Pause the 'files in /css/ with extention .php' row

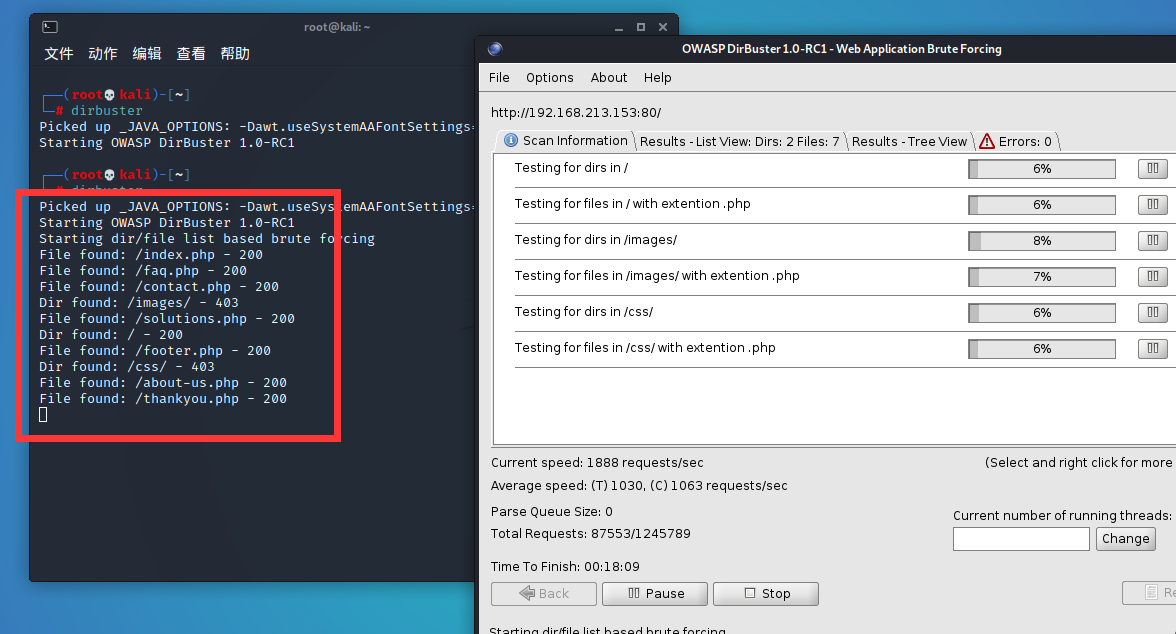1152,349
